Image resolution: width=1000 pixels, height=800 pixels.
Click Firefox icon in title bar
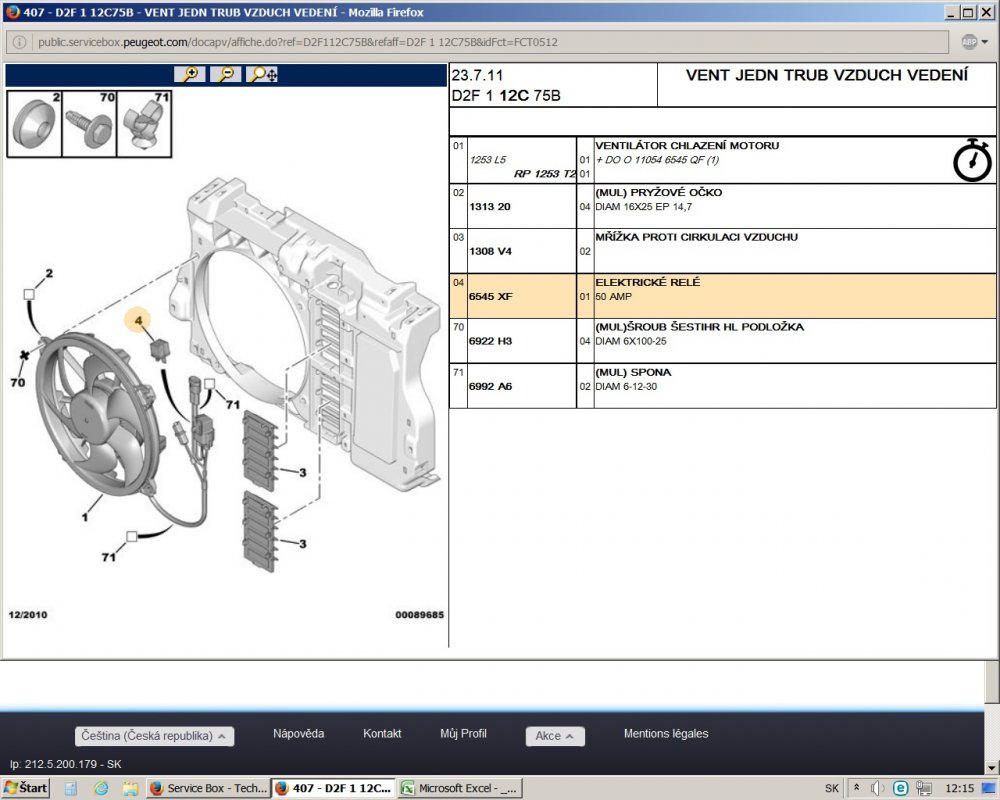[x=12, y=12]
